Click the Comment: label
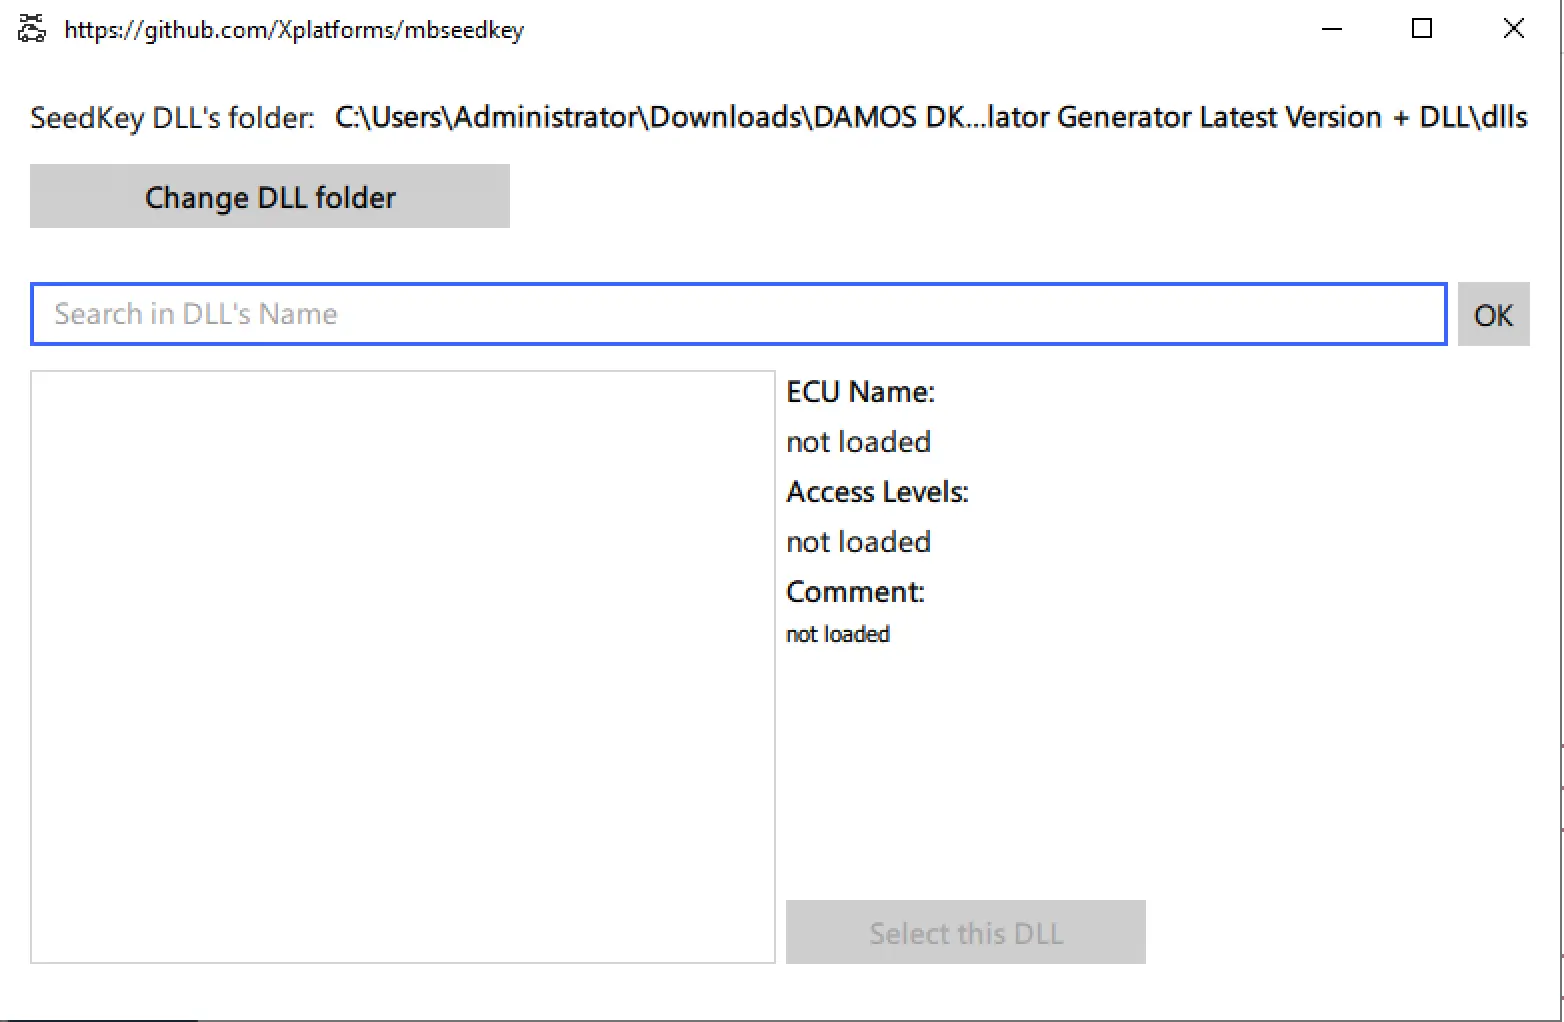Screen dimensions: 1564x1022 coord(855,591)
